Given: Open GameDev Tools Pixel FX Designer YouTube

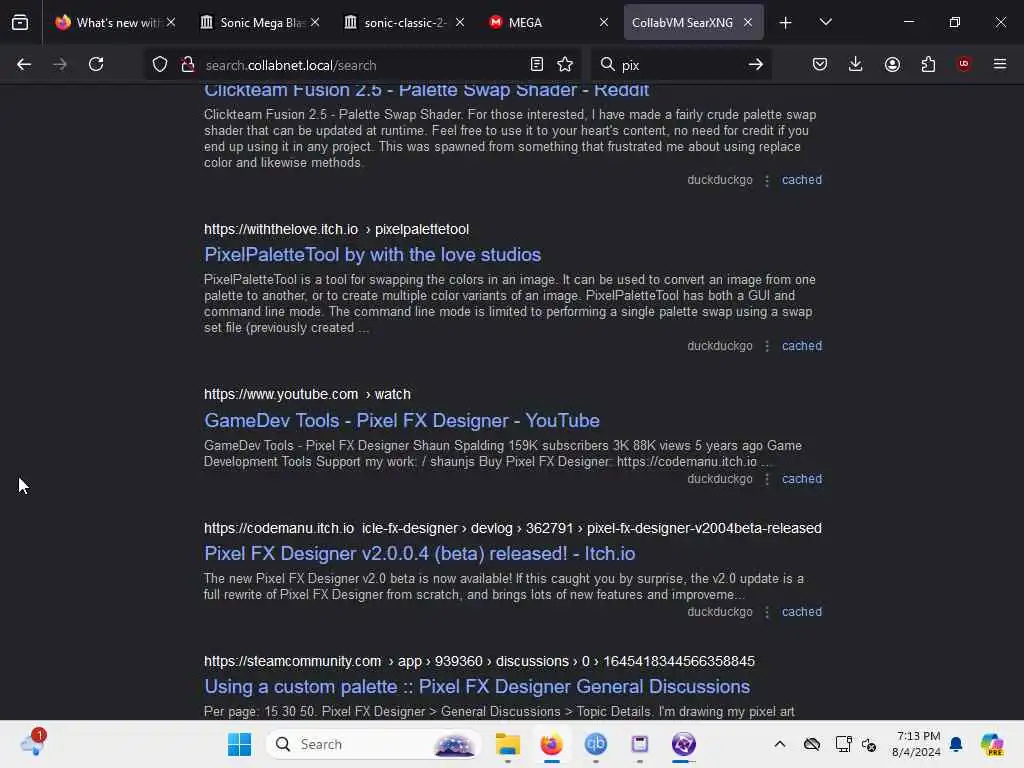Looking at the screenshot, I should [402, 421].
